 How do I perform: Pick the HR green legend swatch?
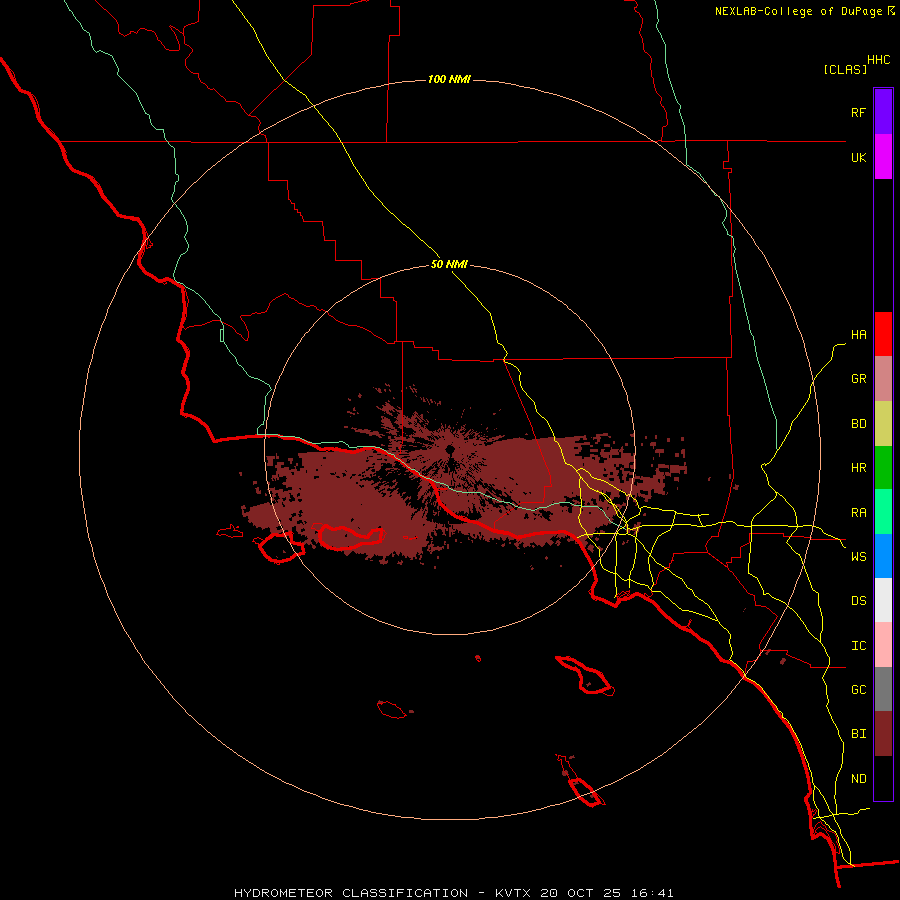[883, 467]
